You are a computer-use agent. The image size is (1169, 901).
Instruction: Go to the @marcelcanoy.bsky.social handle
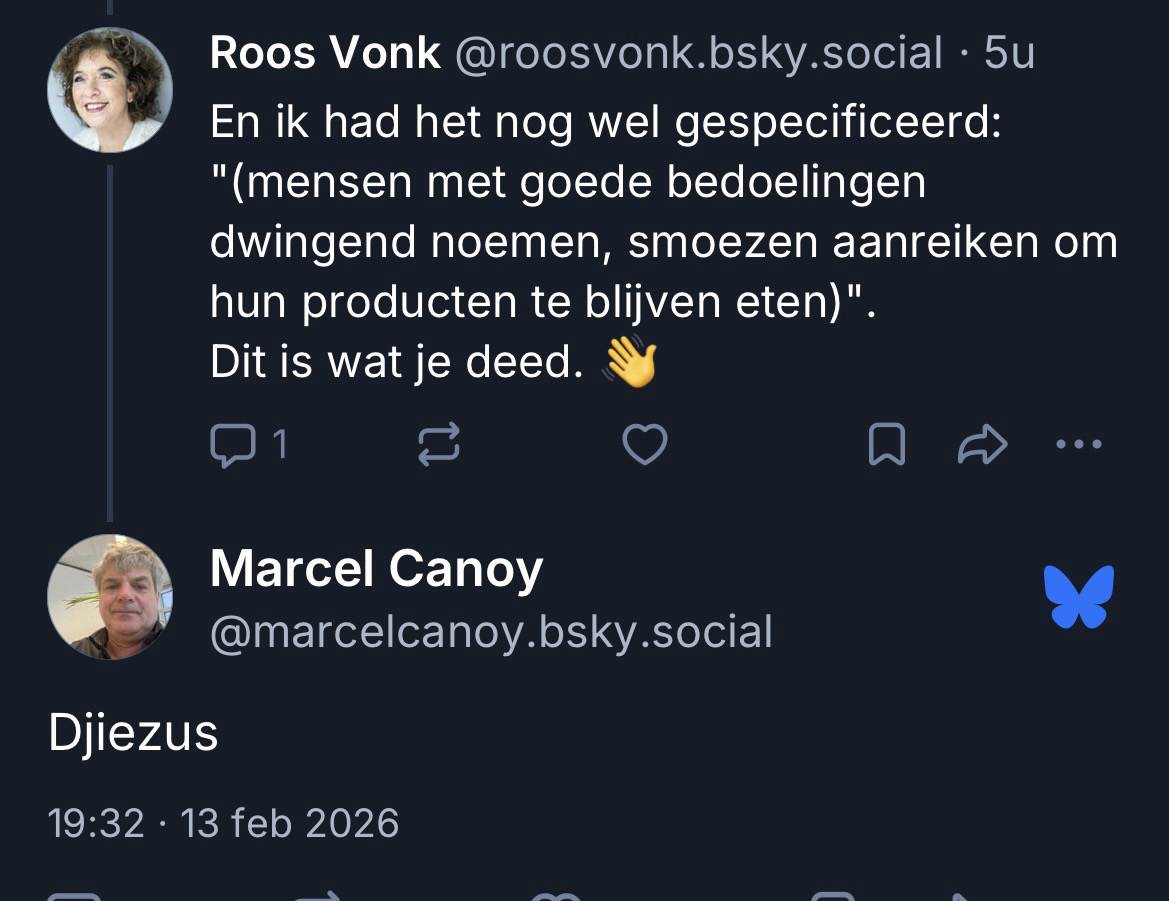coord(491,632)
